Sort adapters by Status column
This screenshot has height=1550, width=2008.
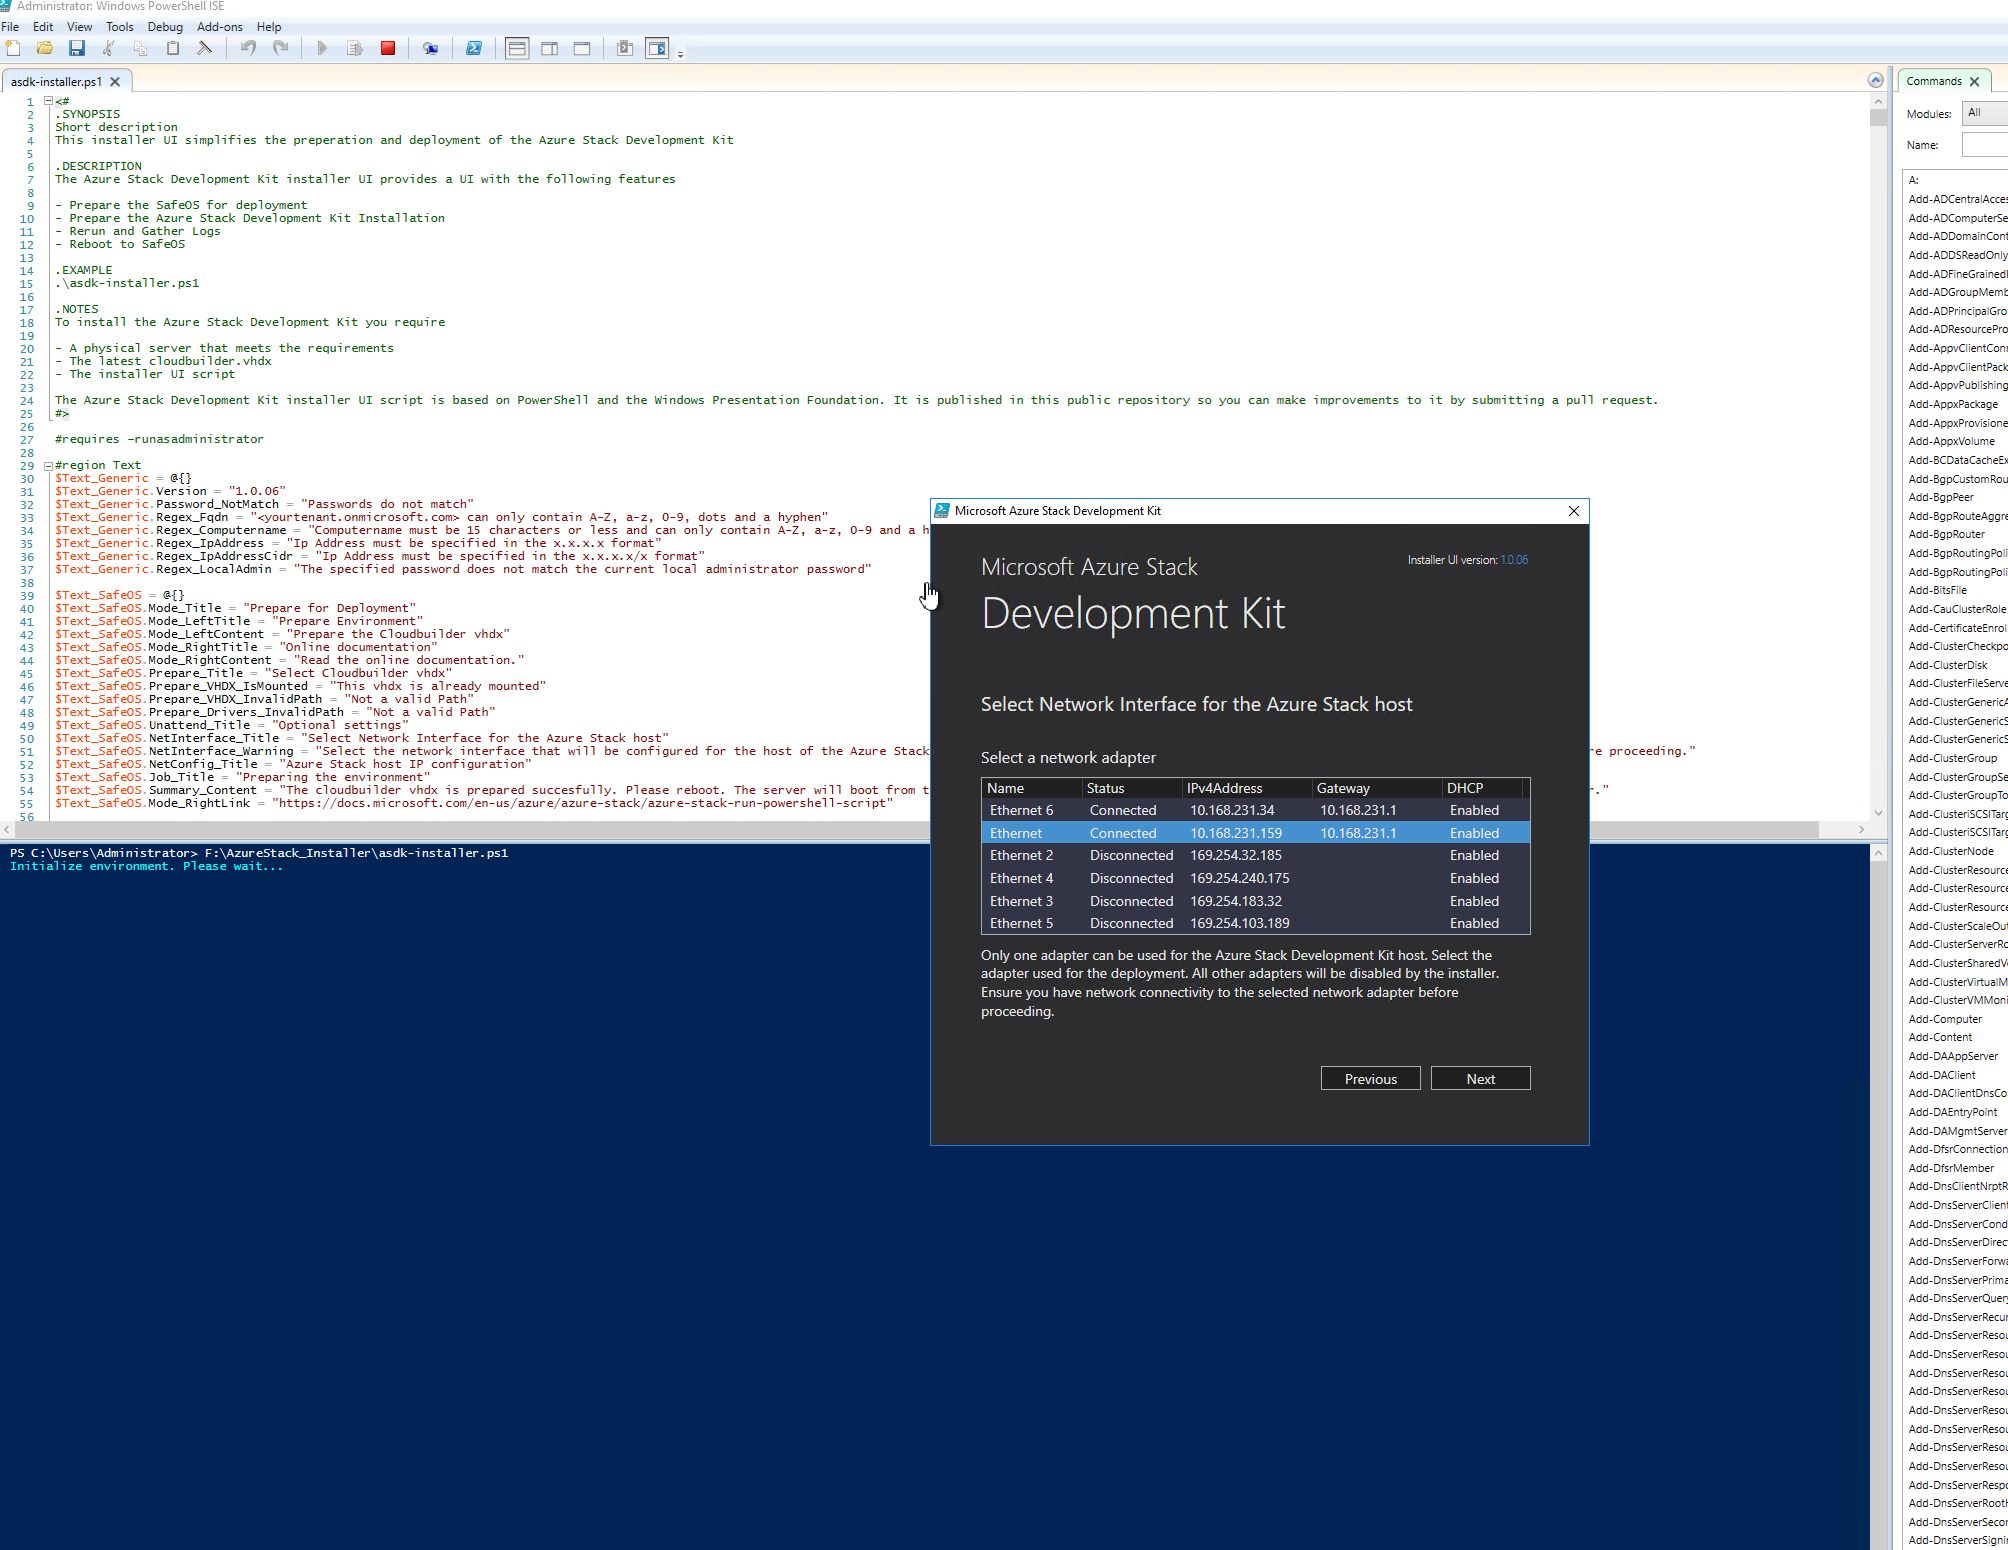(1132, 788)
